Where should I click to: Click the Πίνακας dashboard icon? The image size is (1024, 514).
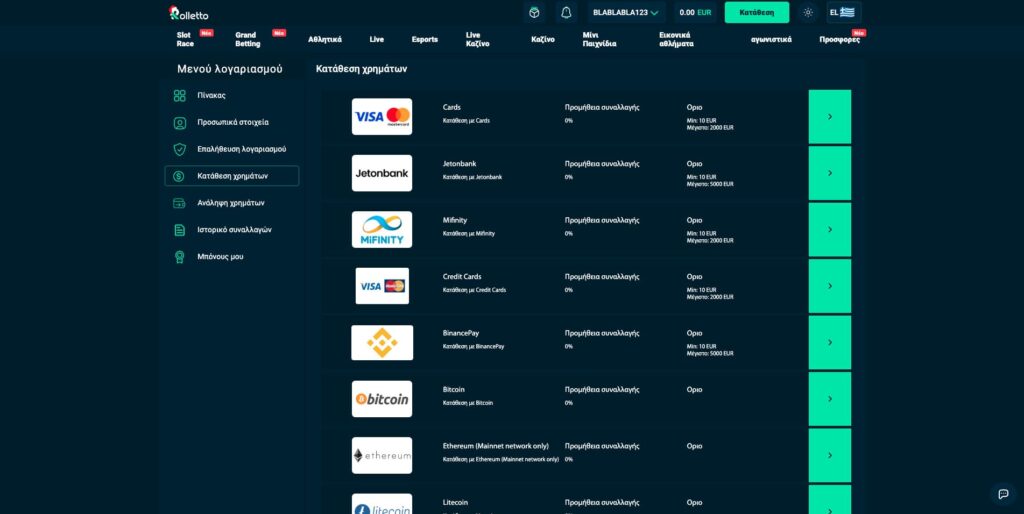click(x=179, y=95)
